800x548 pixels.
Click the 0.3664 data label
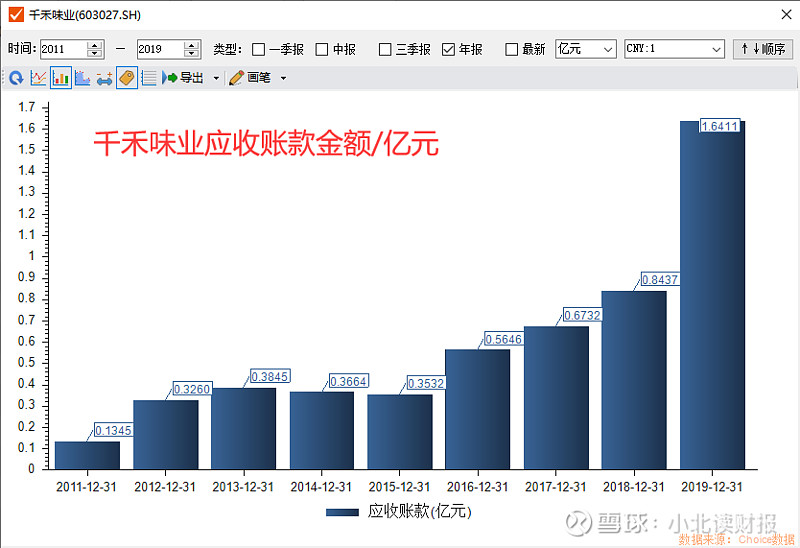tap(348, 381)
